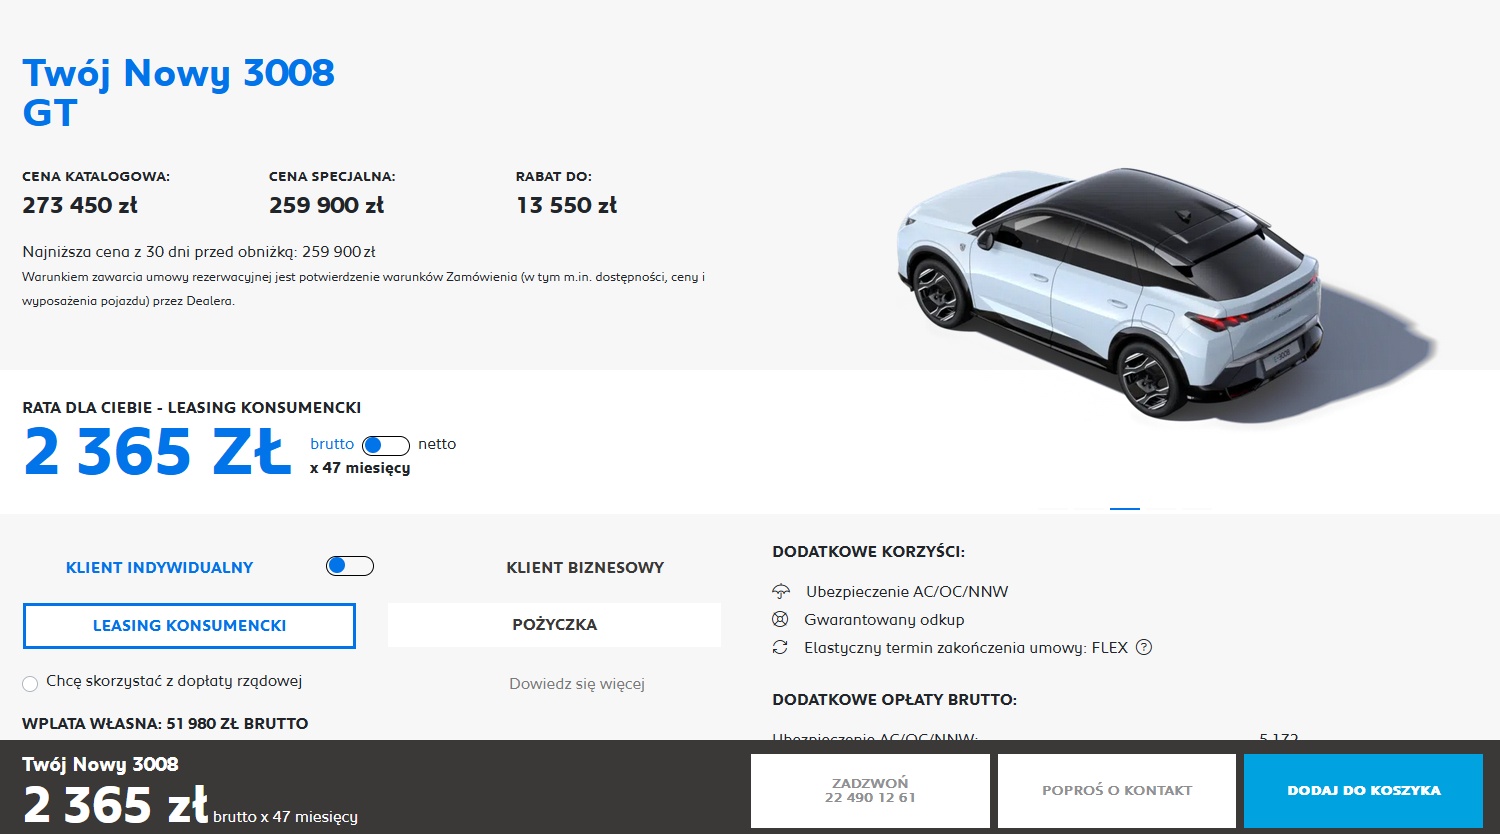Viewport: 1500px width, 834px height.
Task: Click the Gwarantowany odkup text
Action: coord(884,619)
